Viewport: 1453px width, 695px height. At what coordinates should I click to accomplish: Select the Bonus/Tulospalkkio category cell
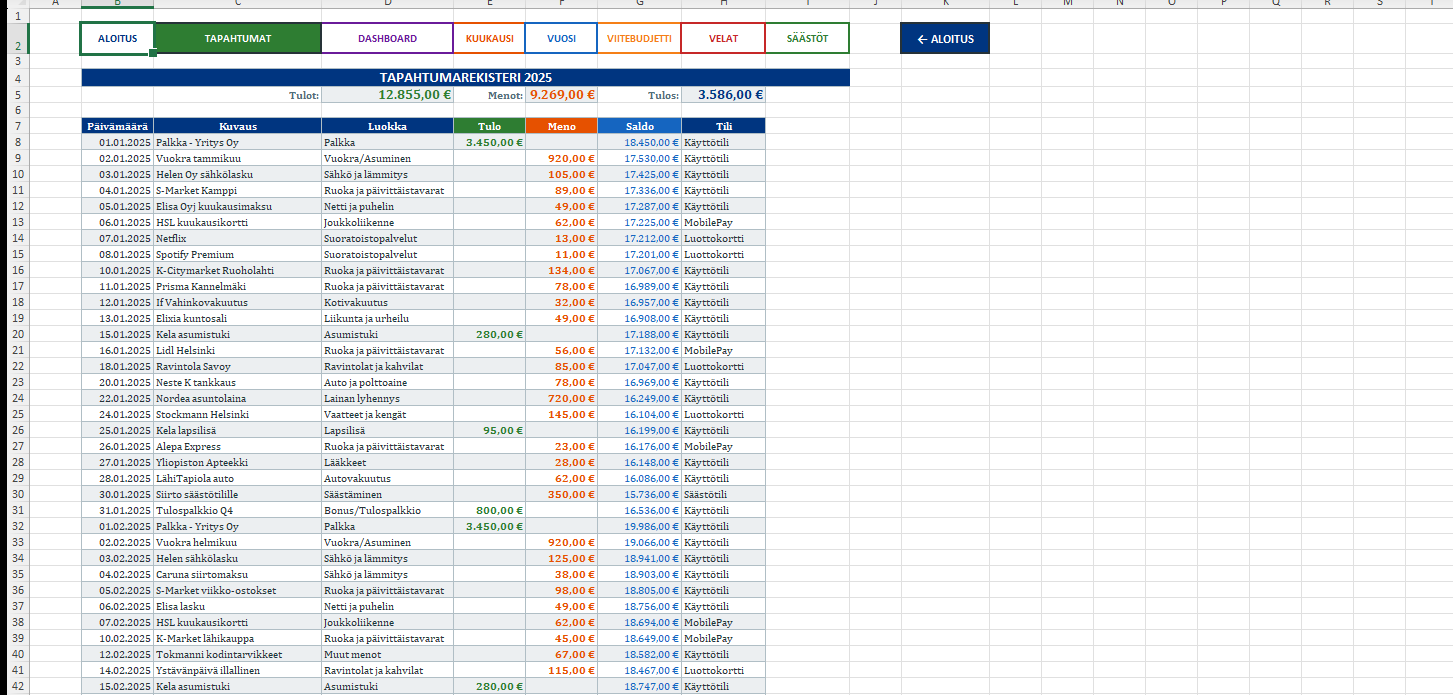pos(387,510)
